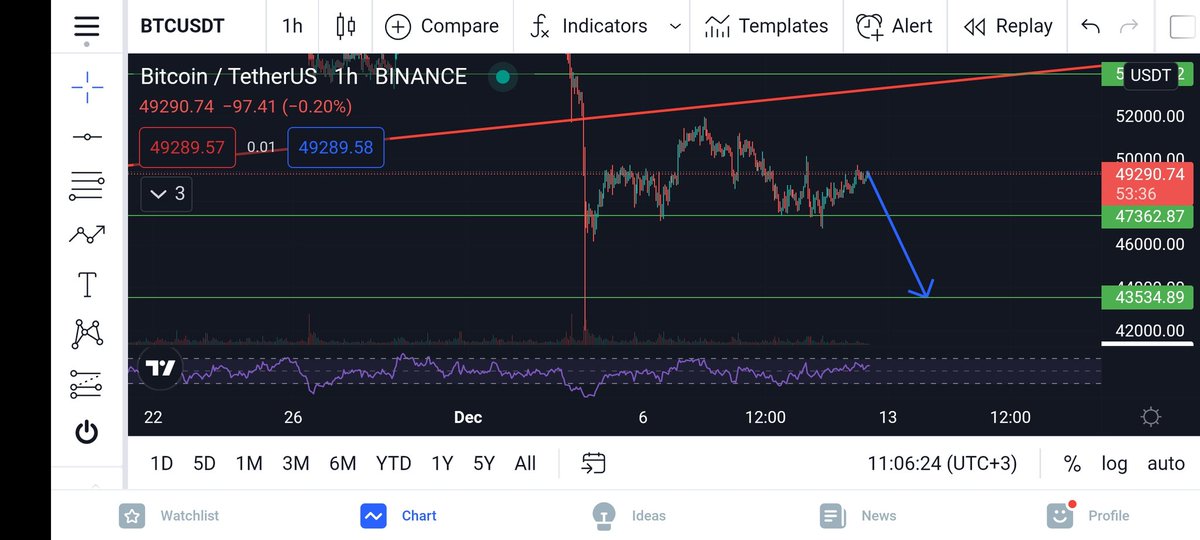
Task: Toggle log scale mode
Action: click(1115, 463)
